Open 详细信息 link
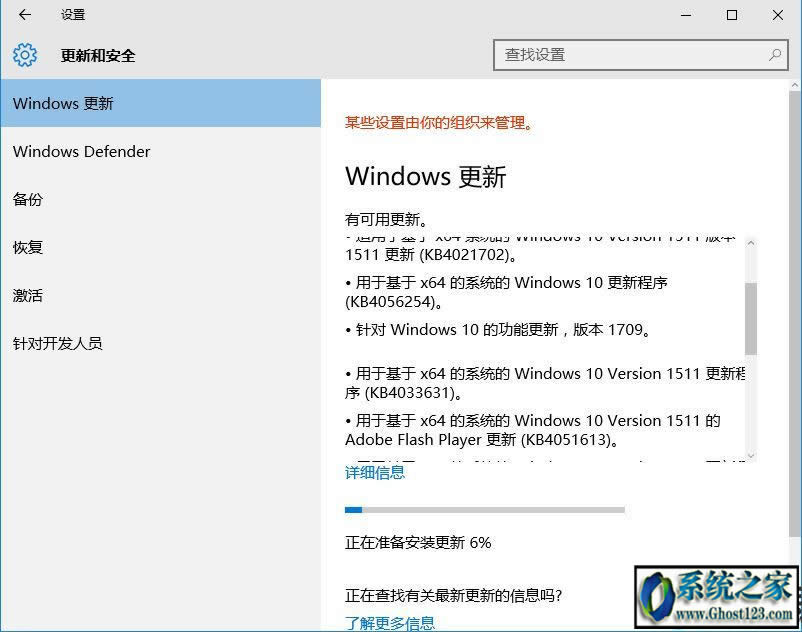 374,472
